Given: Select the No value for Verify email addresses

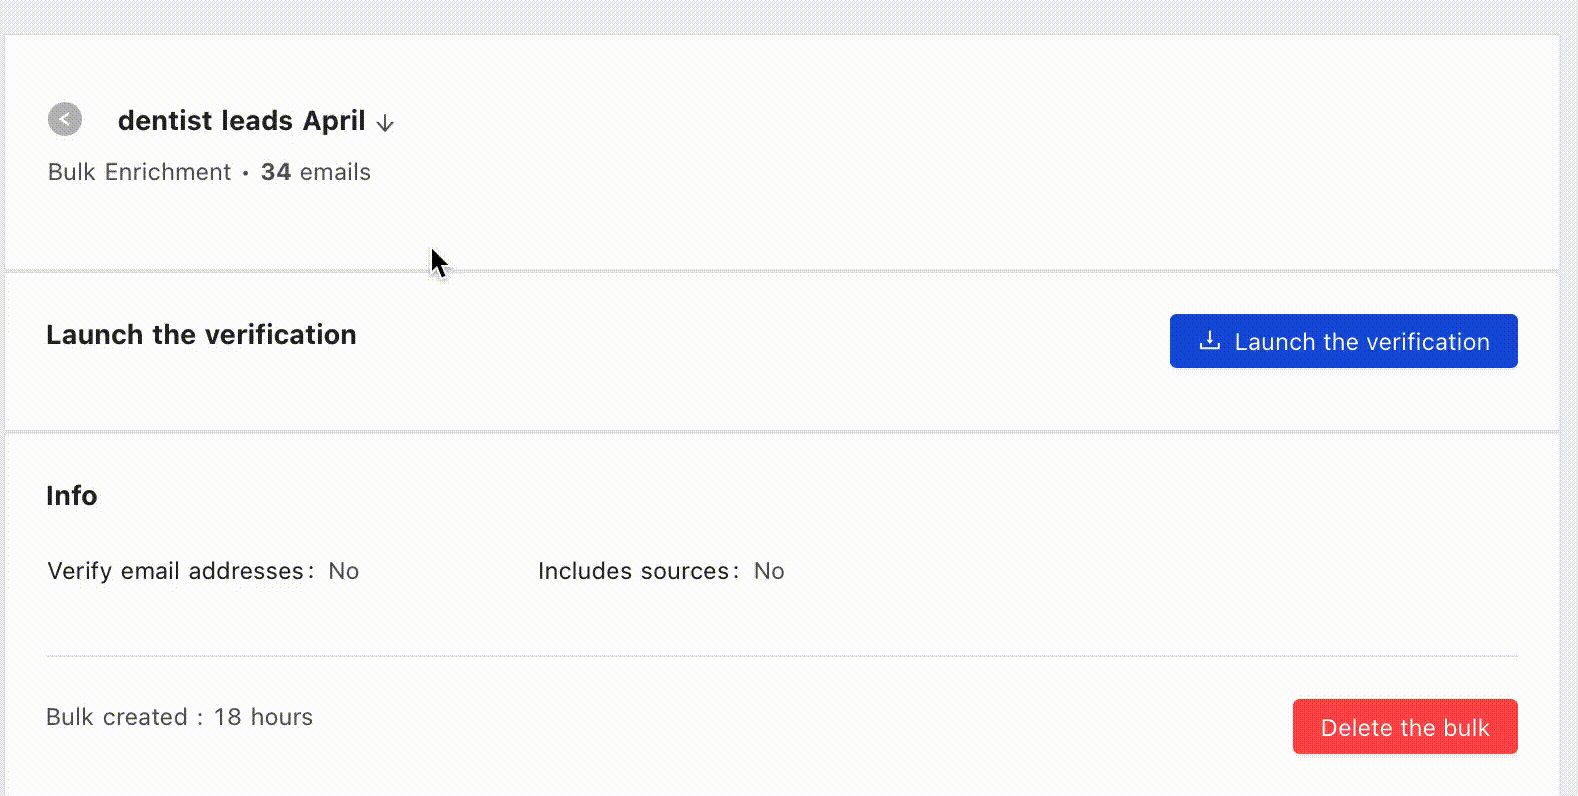Looking at the screenshot, I should pyautogui.click(x=343, y=571).
